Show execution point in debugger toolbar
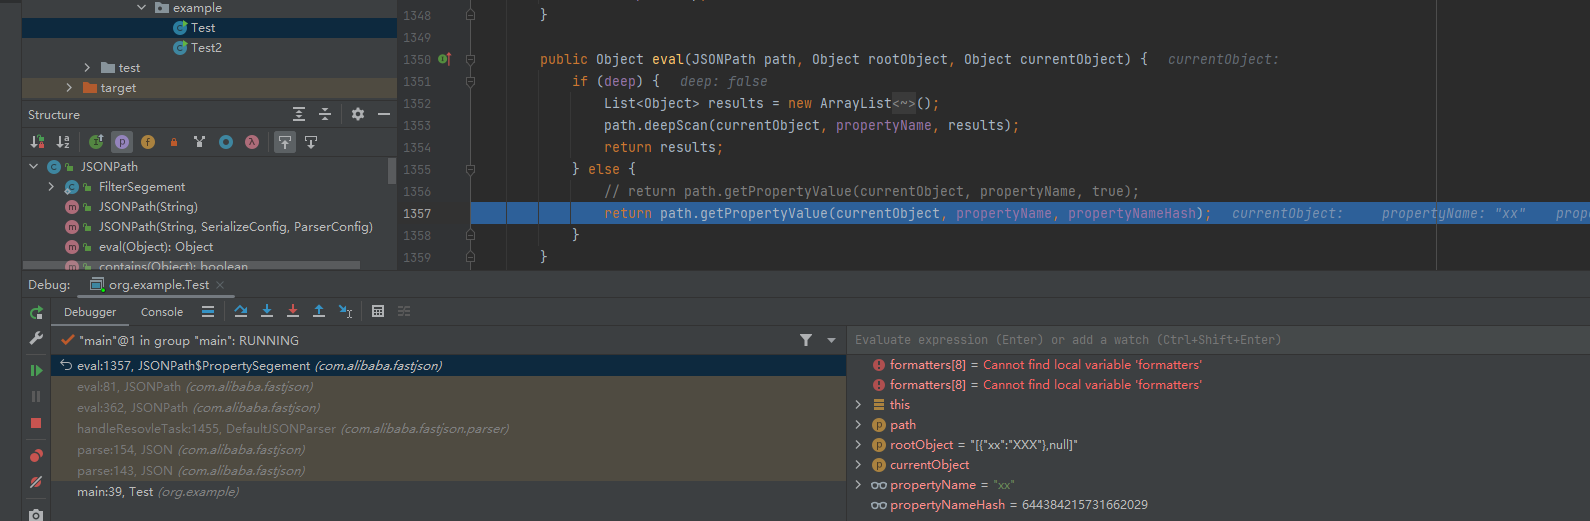The height and width of the screenshot is (521, 1590). (208, 311)
